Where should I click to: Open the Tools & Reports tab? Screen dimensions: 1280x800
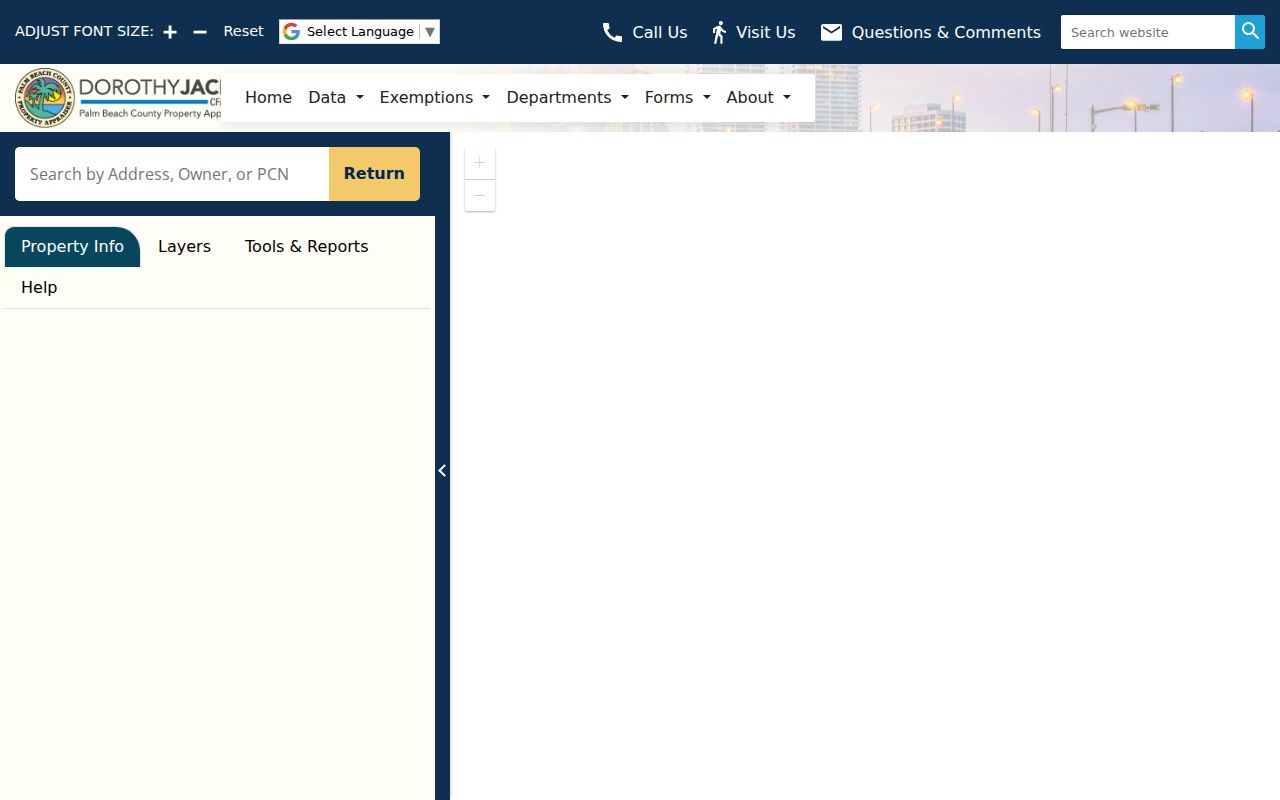coord(307,247)
